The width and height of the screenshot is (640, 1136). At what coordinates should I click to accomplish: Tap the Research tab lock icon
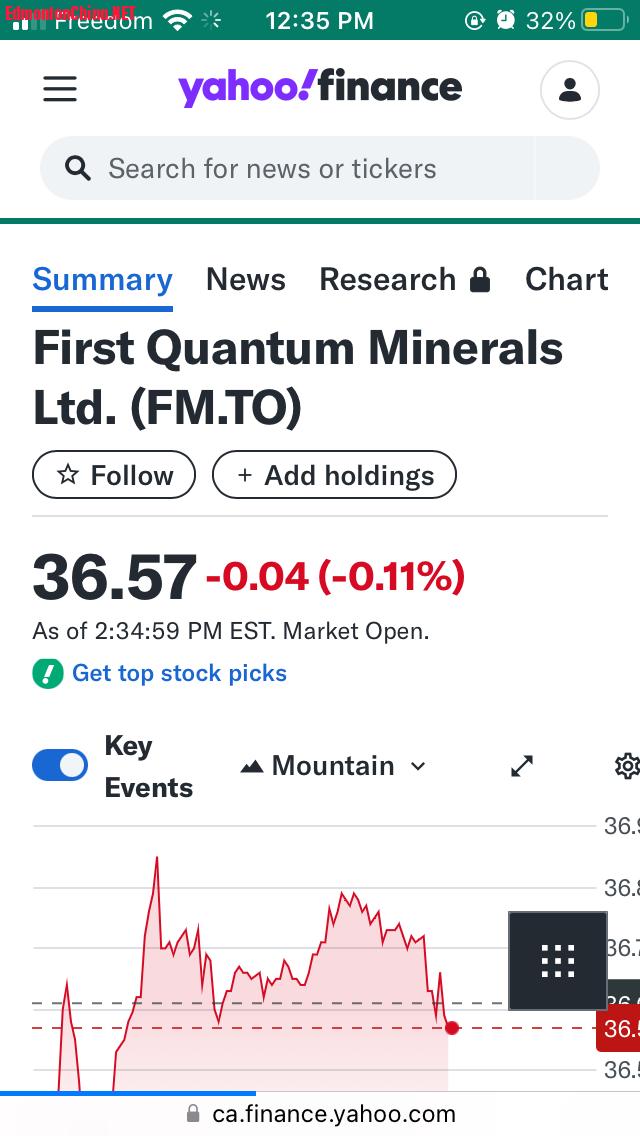pos(480,280)
